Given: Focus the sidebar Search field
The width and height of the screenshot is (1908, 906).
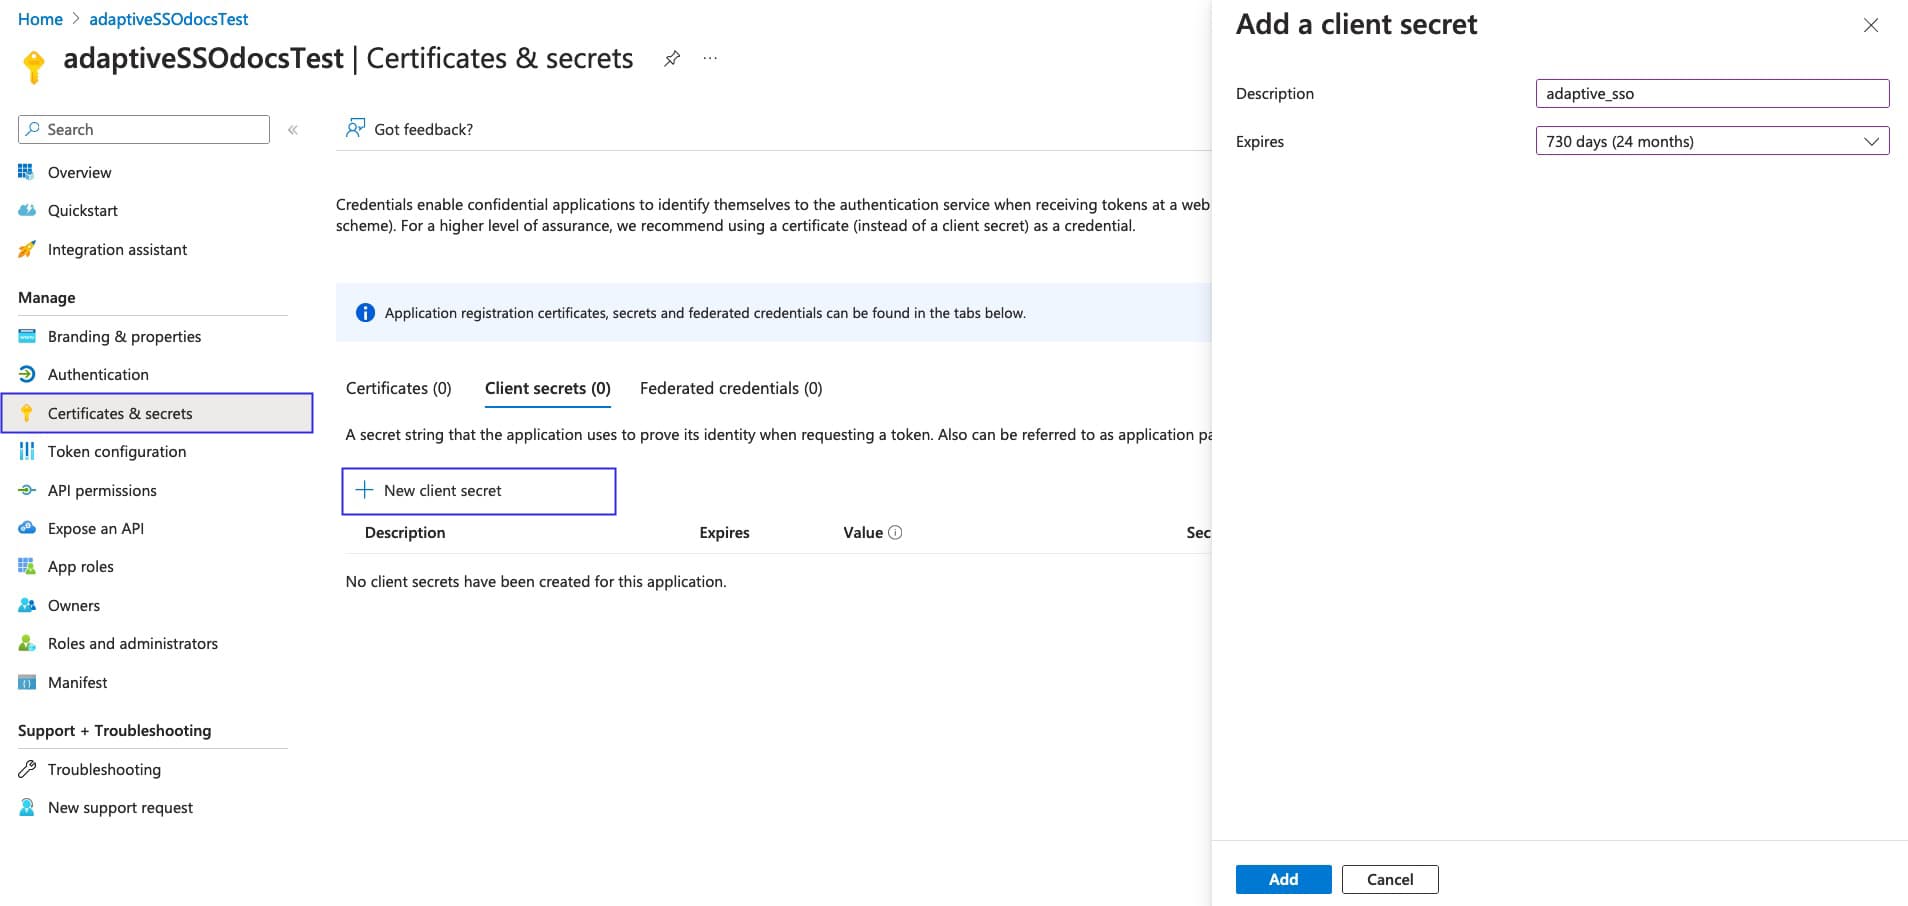Looking at the screenshot, I should tap(144, 129).
